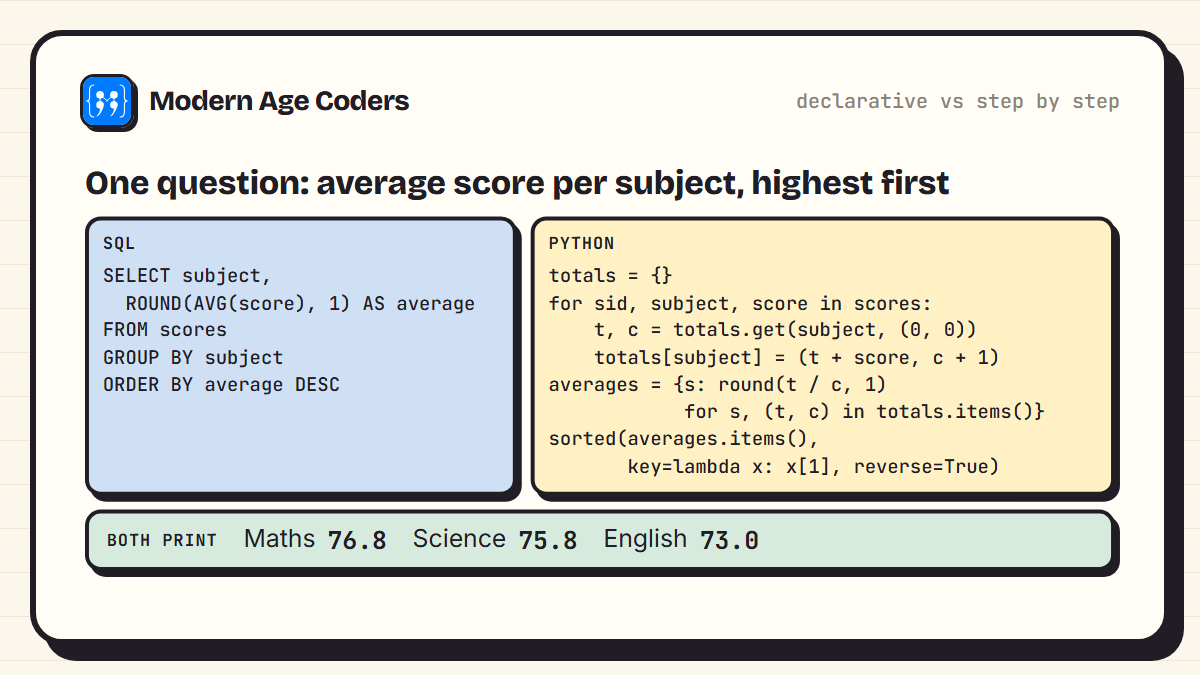Image resolution: width=1200 pixels, height=675 pixels.
Task: Click the 'PYTHON' panel label
Action: pos(582,244)
